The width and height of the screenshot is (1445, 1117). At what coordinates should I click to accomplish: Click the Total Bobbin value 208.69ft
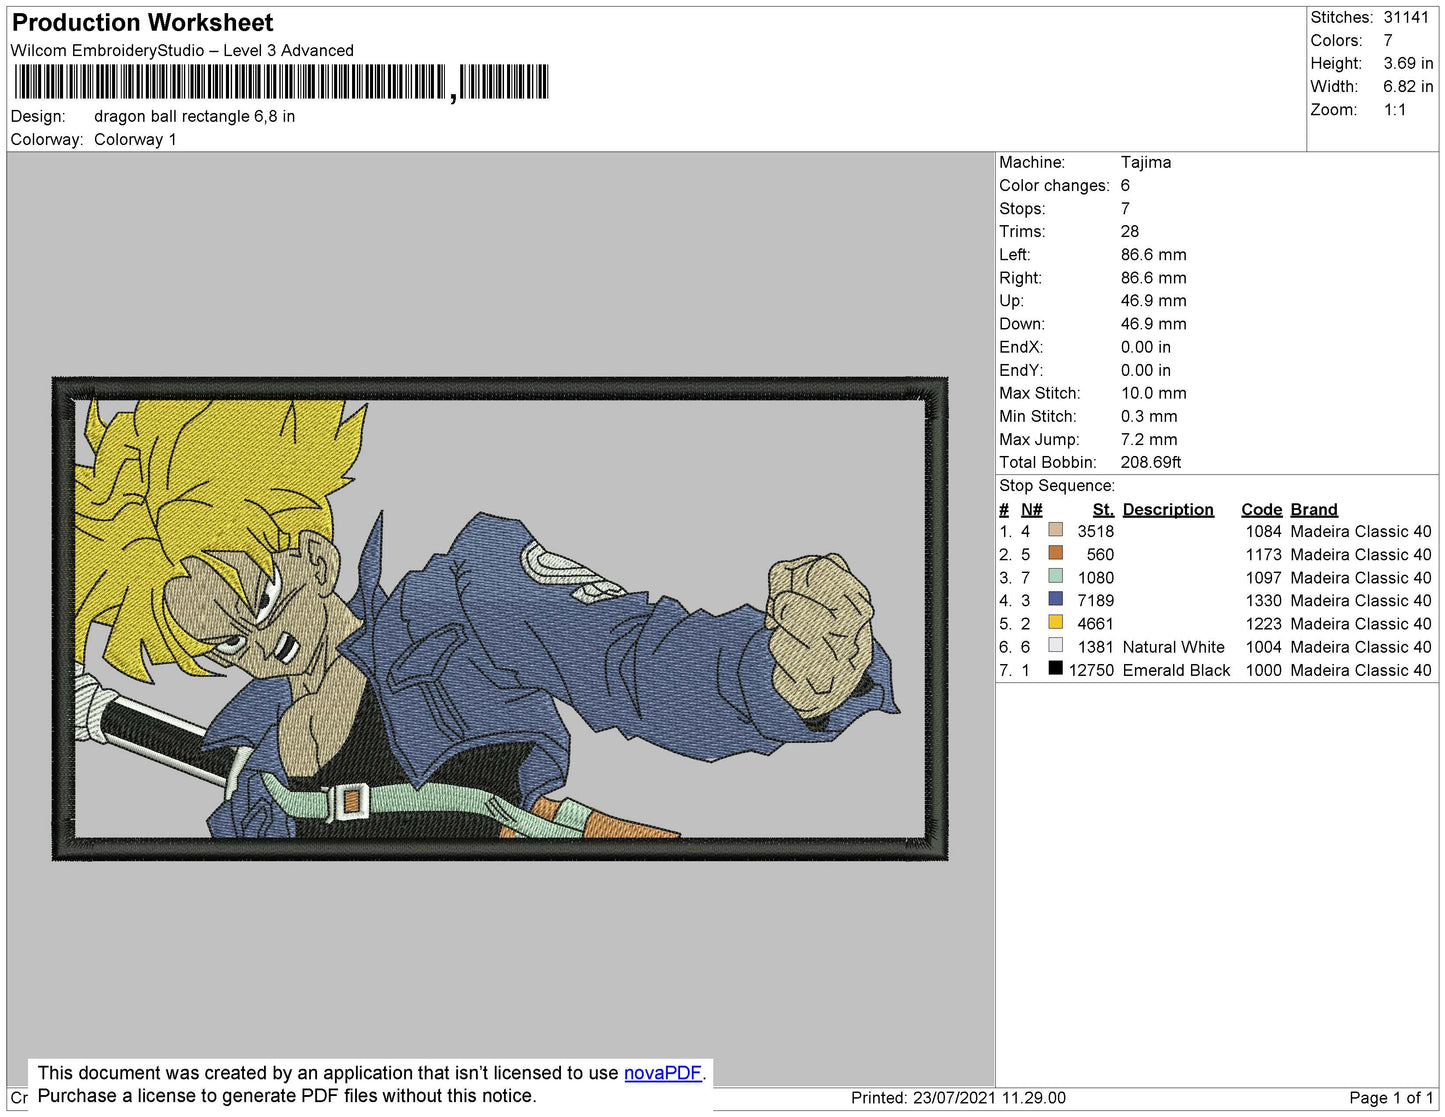[x=1151, y=462]
